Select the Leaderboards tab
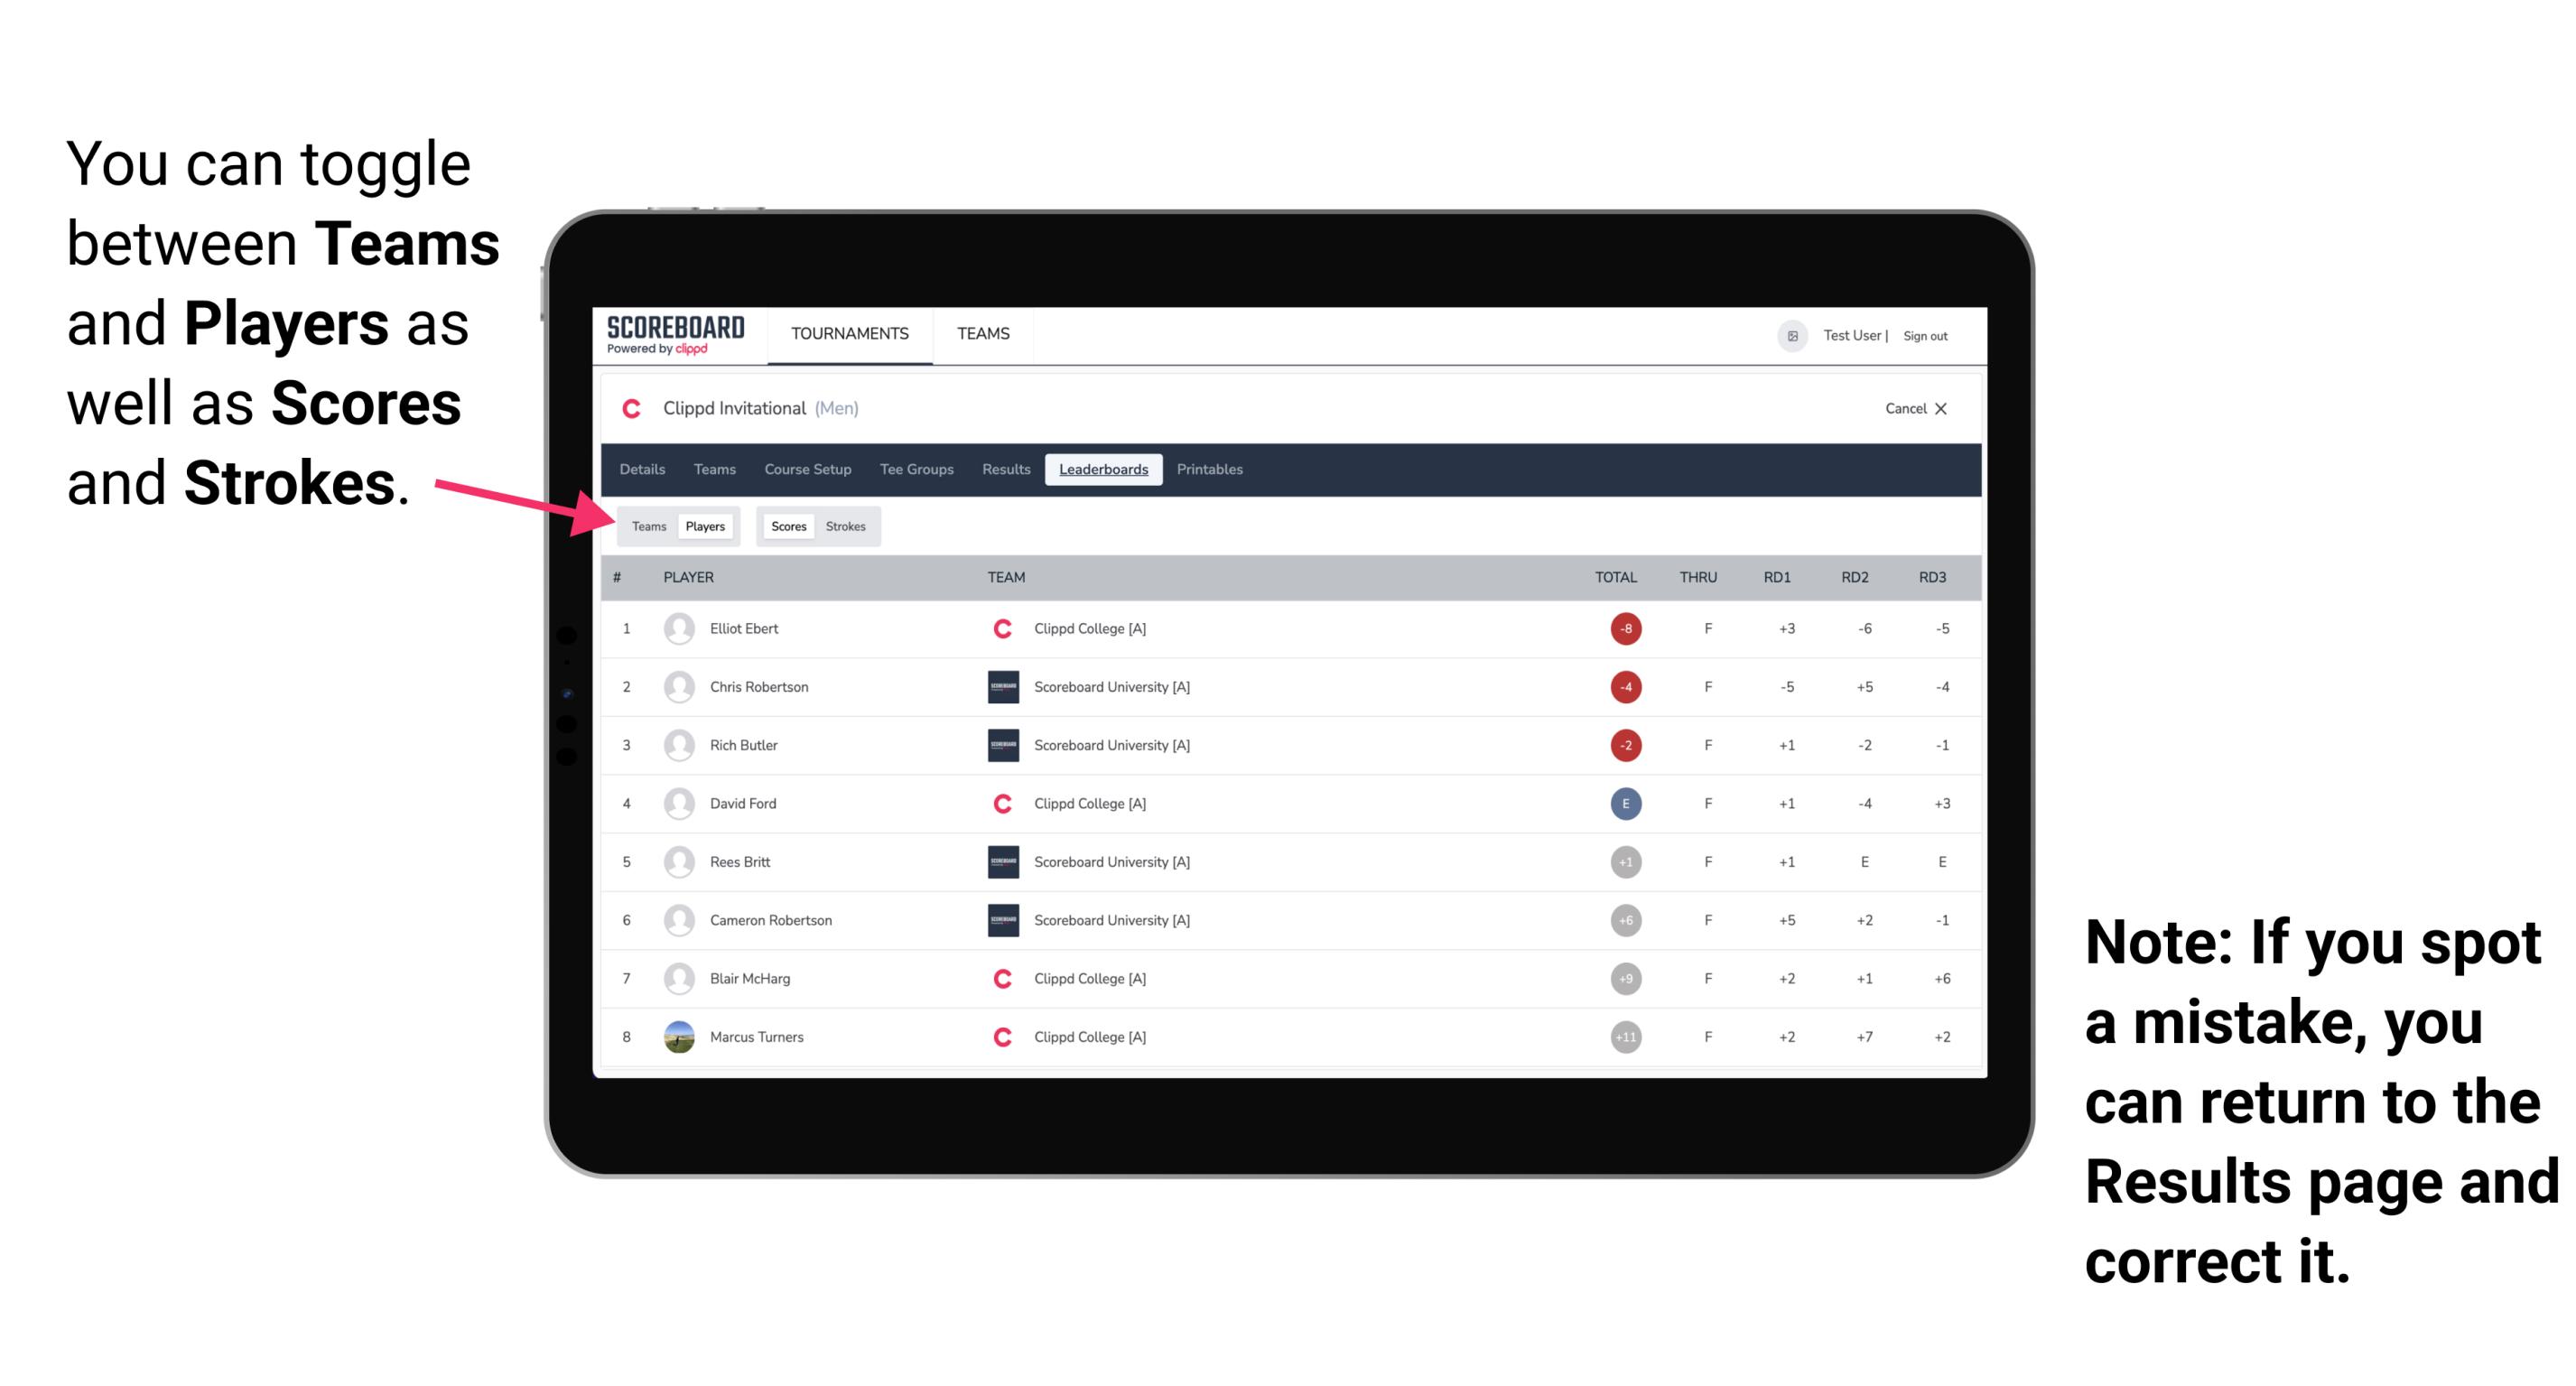Image resolution: width=2576 pixels, height=1386 pixels. 1103,470
